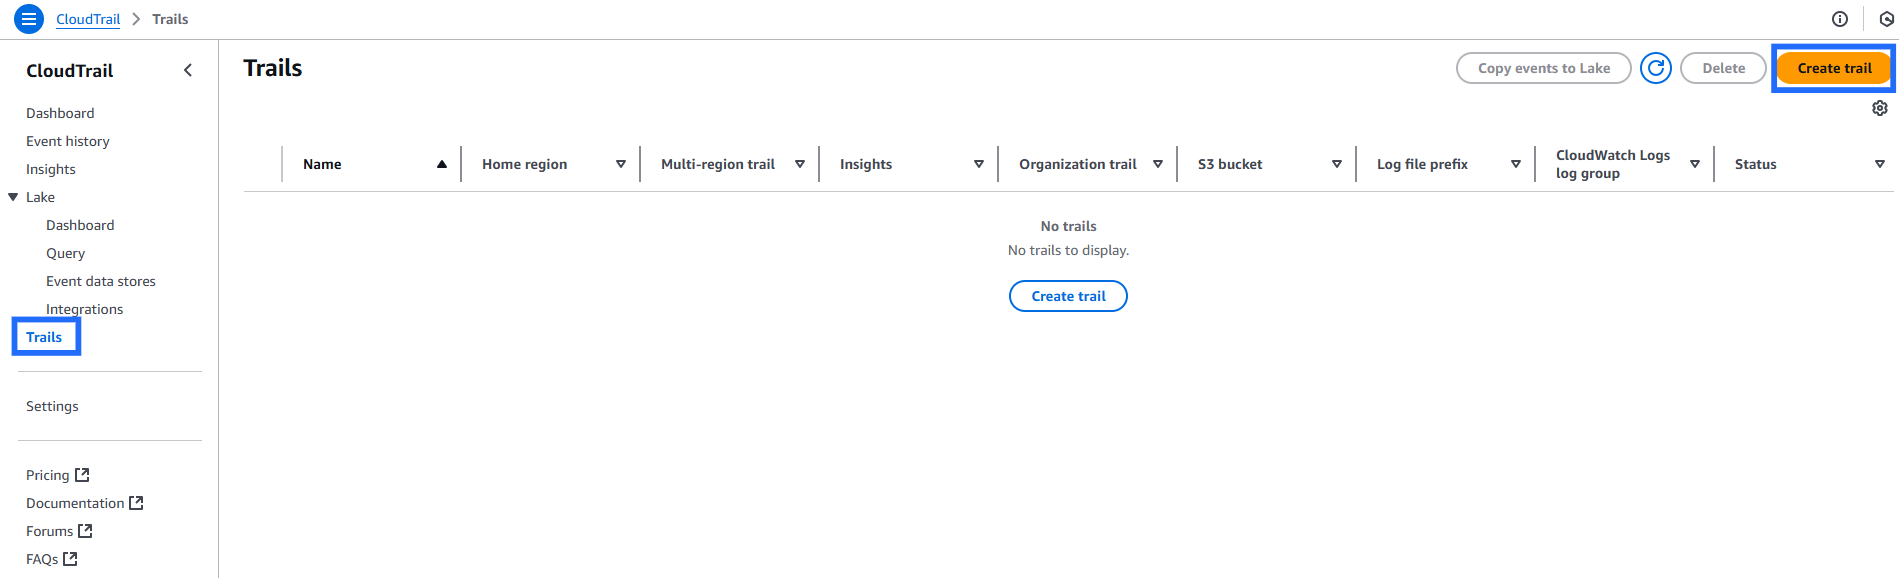This screenshot has width=1899, height=578.
Task: Collapse the Lake tree section
Action: click(13, 197)
